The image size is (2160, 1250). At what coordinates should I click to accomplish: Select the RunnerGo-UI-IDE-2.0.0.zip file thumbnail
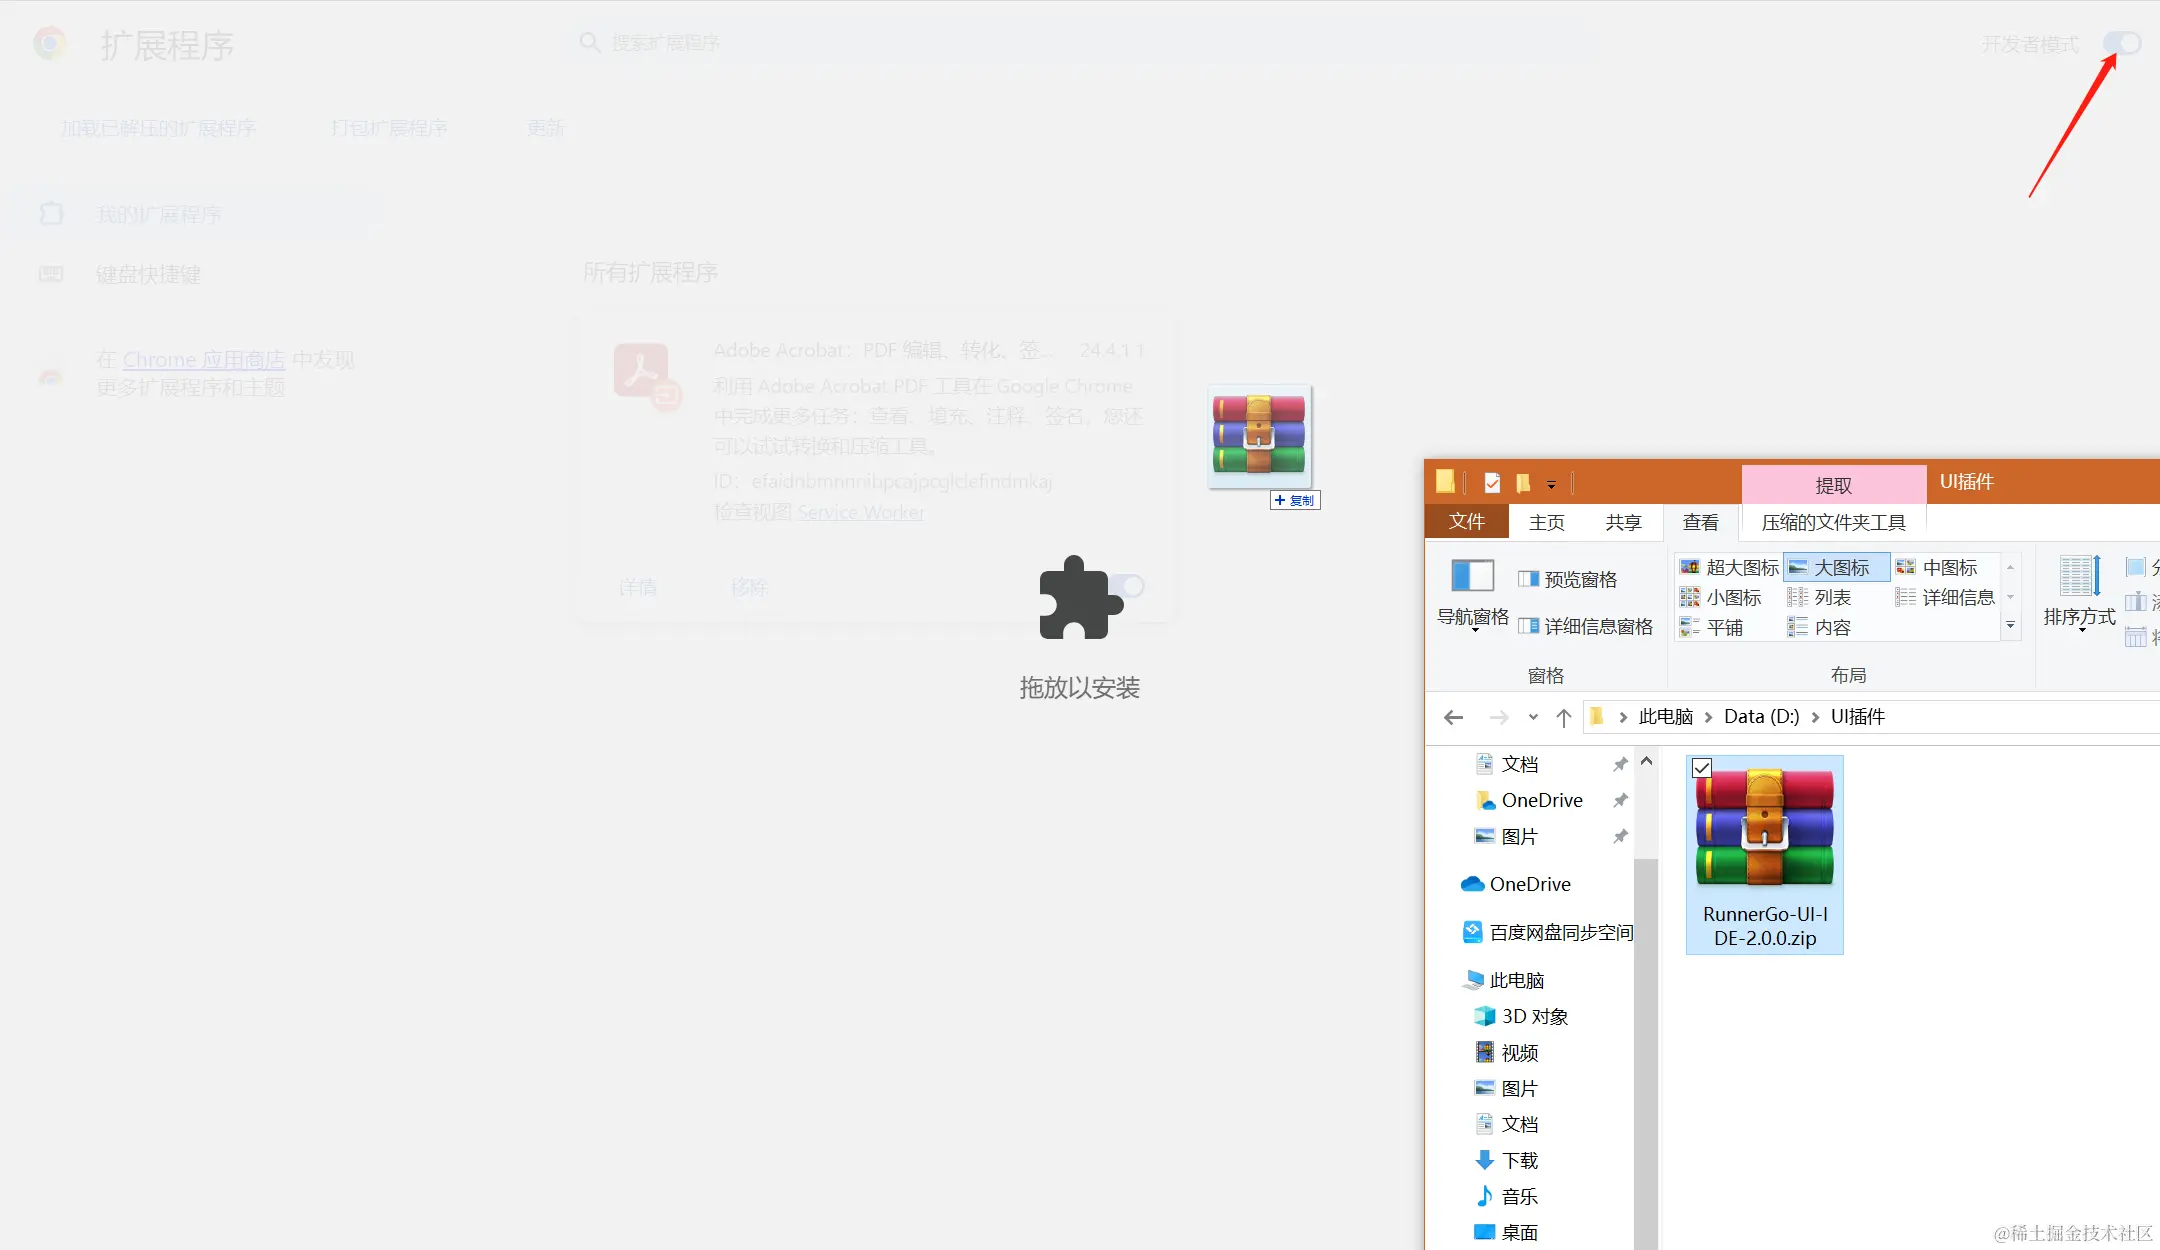(1764, 828)
